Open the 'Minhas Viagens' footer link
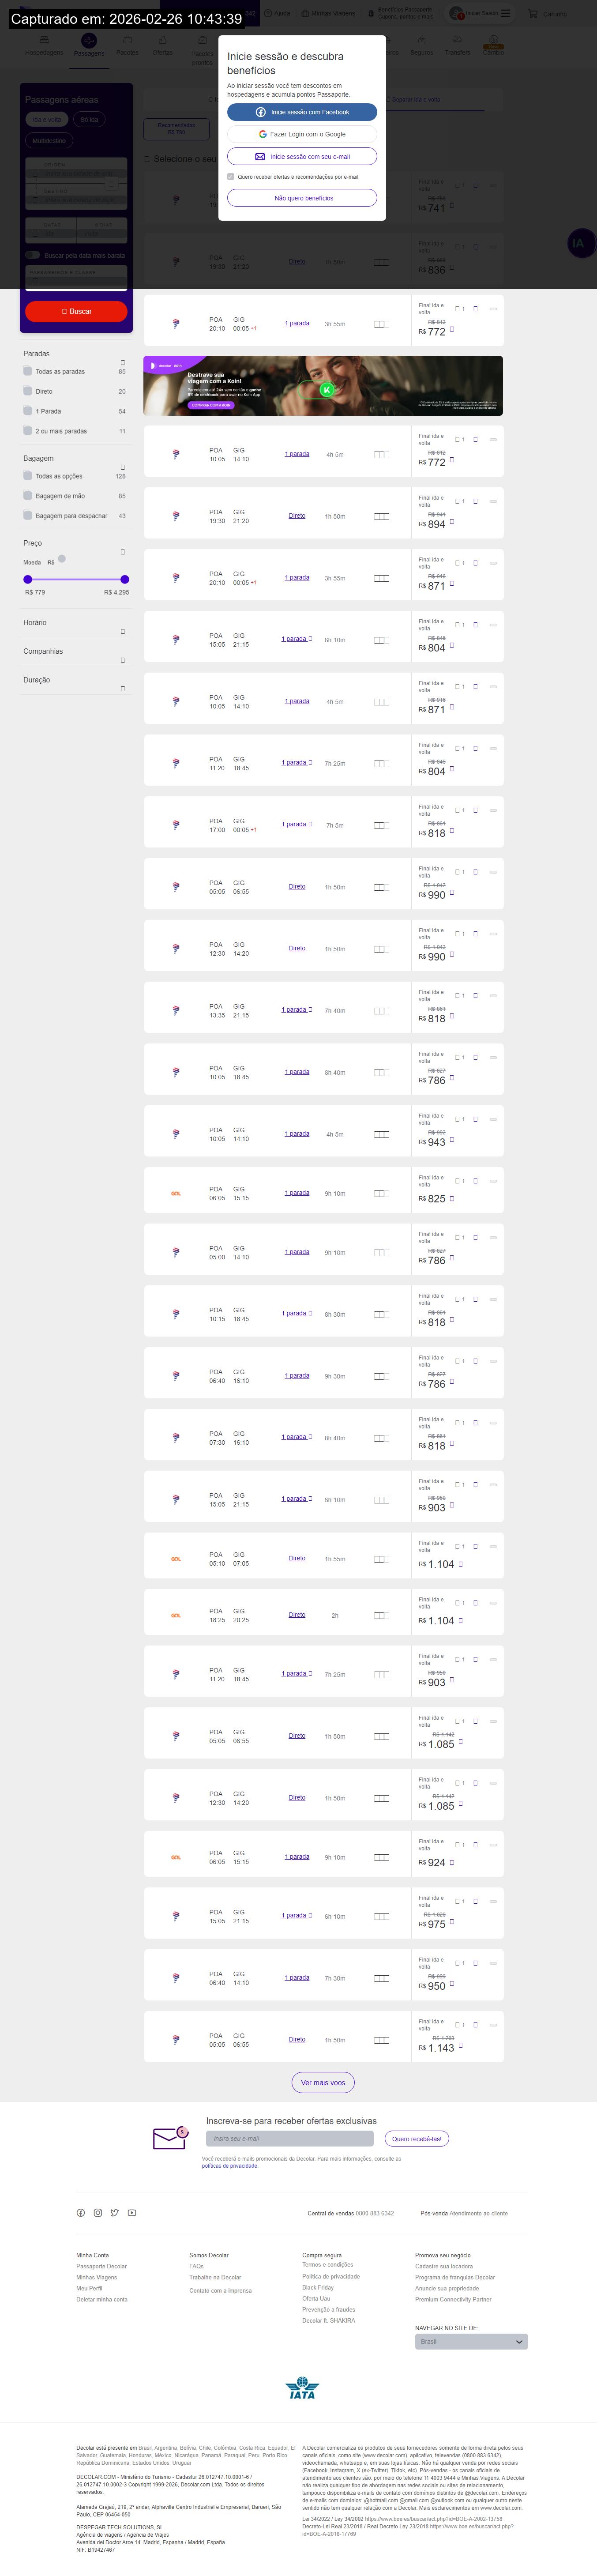Viewport: 597px width, 2576px height. pyautogui.click(x=96, y=2277)
